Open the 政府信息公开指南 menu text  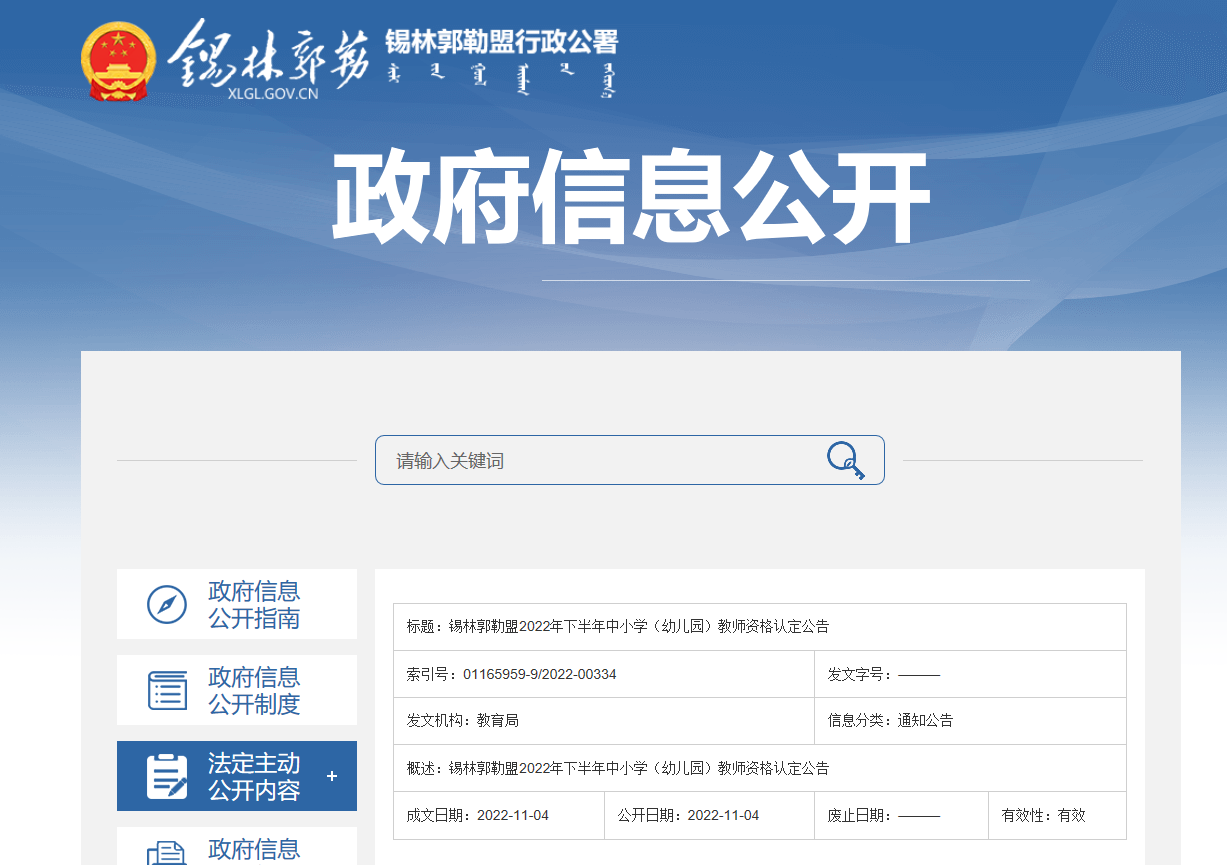coord(254,605)
